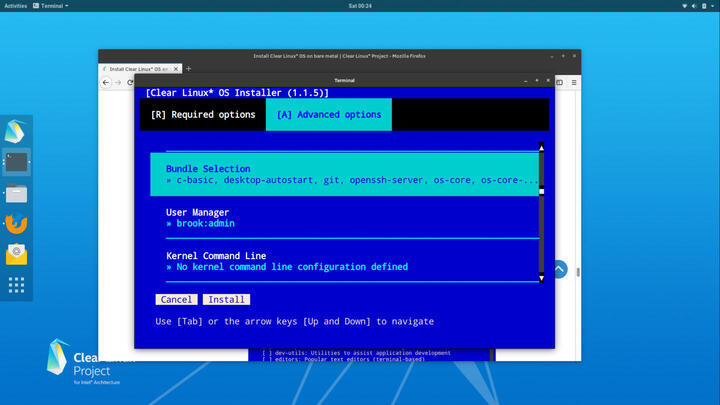This screenshot has height=405, width=720.
Task: Toggle editors checkbox on webpage
Action: coord(267,359)
